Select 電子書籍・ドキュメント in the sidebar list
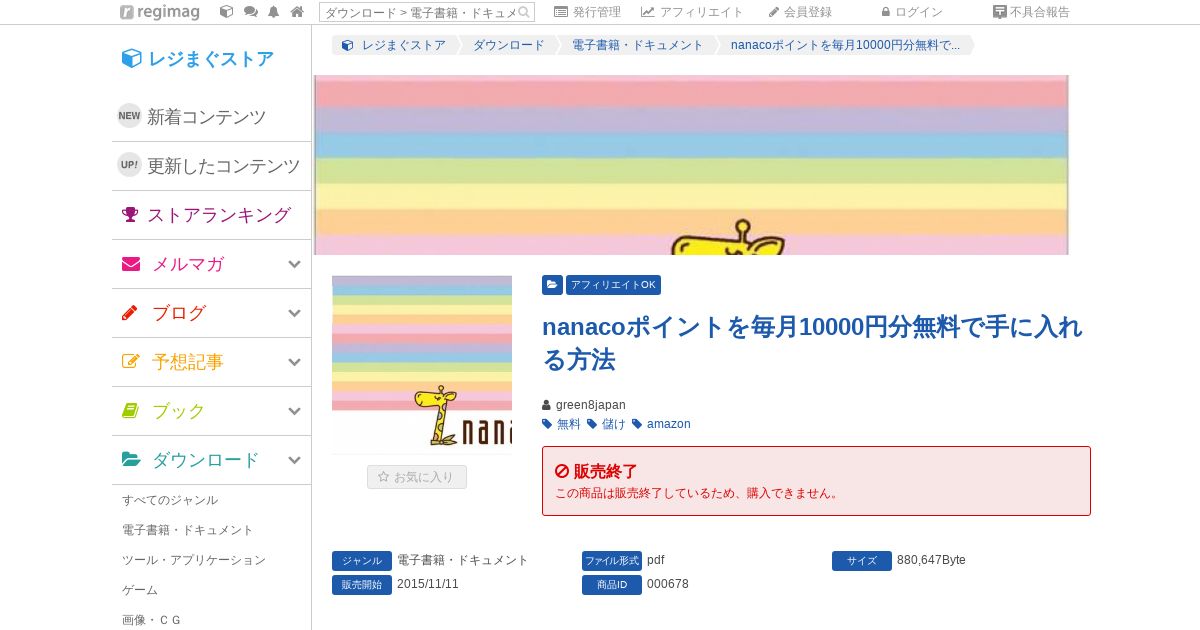This screenshot has width=1200, height=630. pyautogui.click(x=188, y=530)
